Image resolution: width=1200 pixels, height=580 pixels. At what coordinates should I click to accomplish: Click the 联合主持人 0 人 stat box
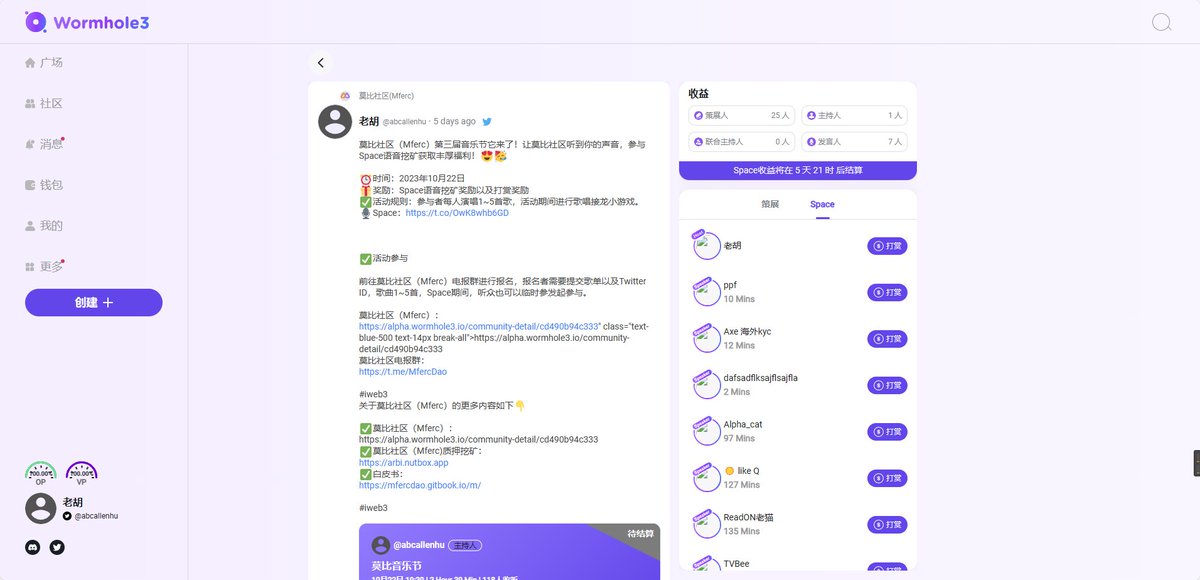tap(742, 141)
